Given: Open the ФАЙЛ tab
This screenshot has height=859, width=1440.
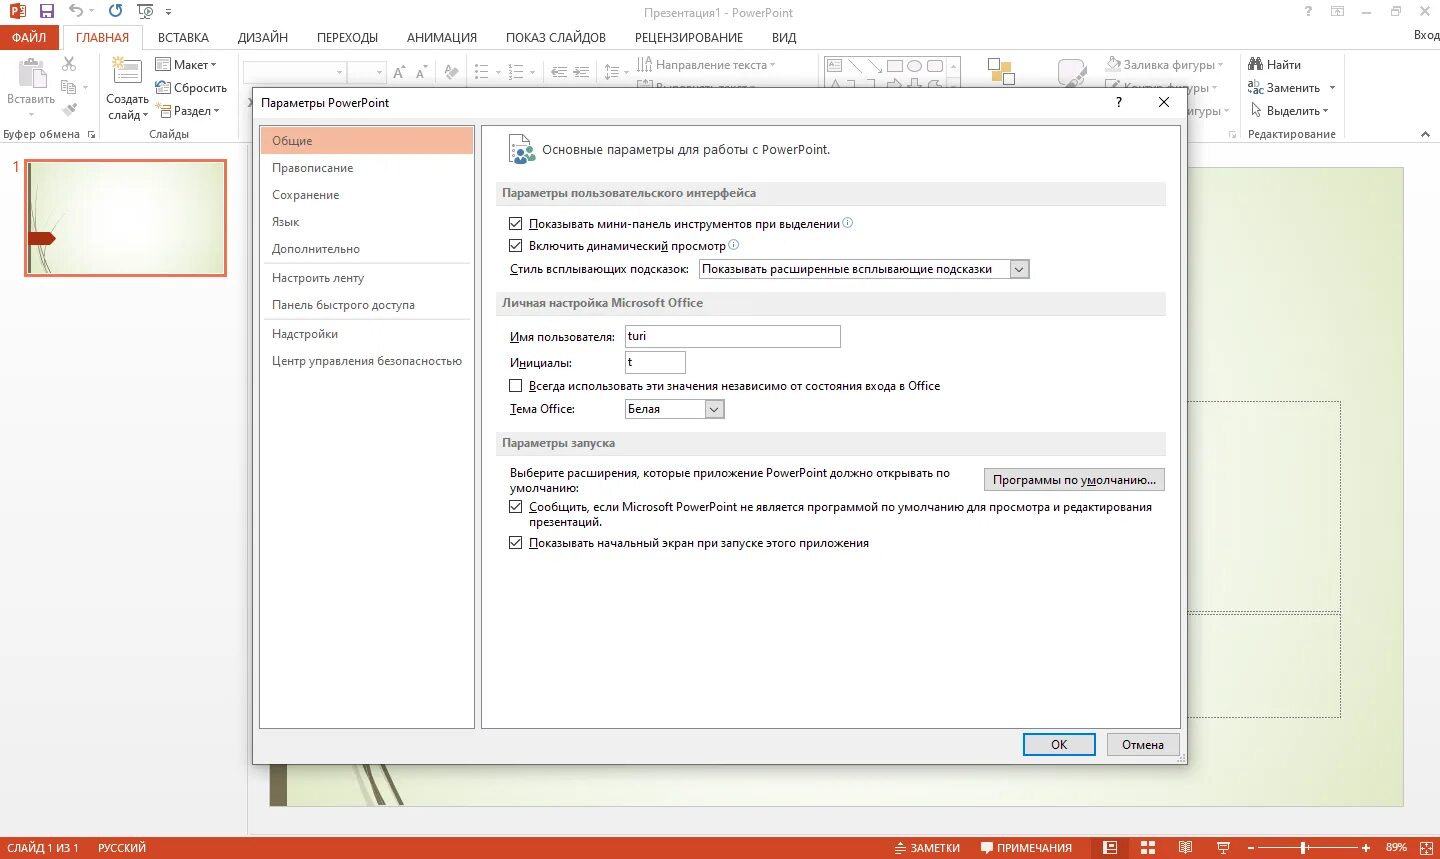Looking at the screenshot, I should click(x=29, y=37).
